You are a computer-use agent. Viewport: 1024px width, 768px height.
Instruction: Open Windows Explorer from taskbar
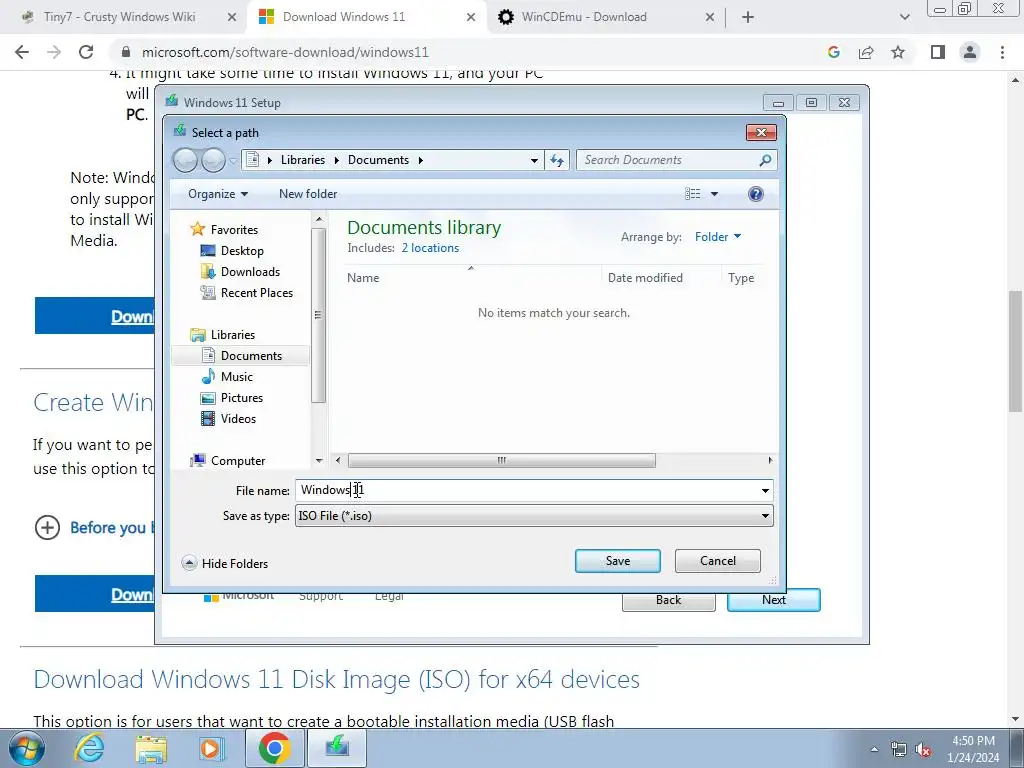click(x=151, y=748)
